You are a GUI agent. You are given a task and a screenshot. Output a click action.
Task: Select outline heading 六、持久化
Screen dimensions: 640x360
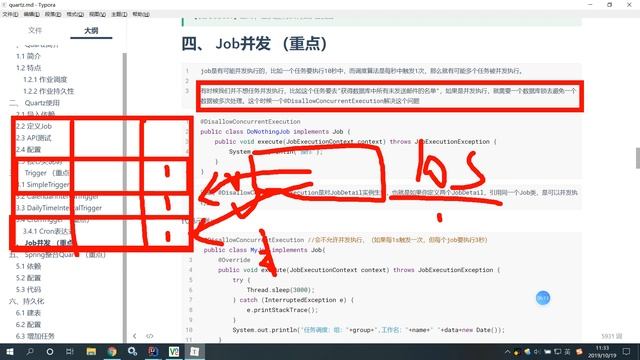27,301
